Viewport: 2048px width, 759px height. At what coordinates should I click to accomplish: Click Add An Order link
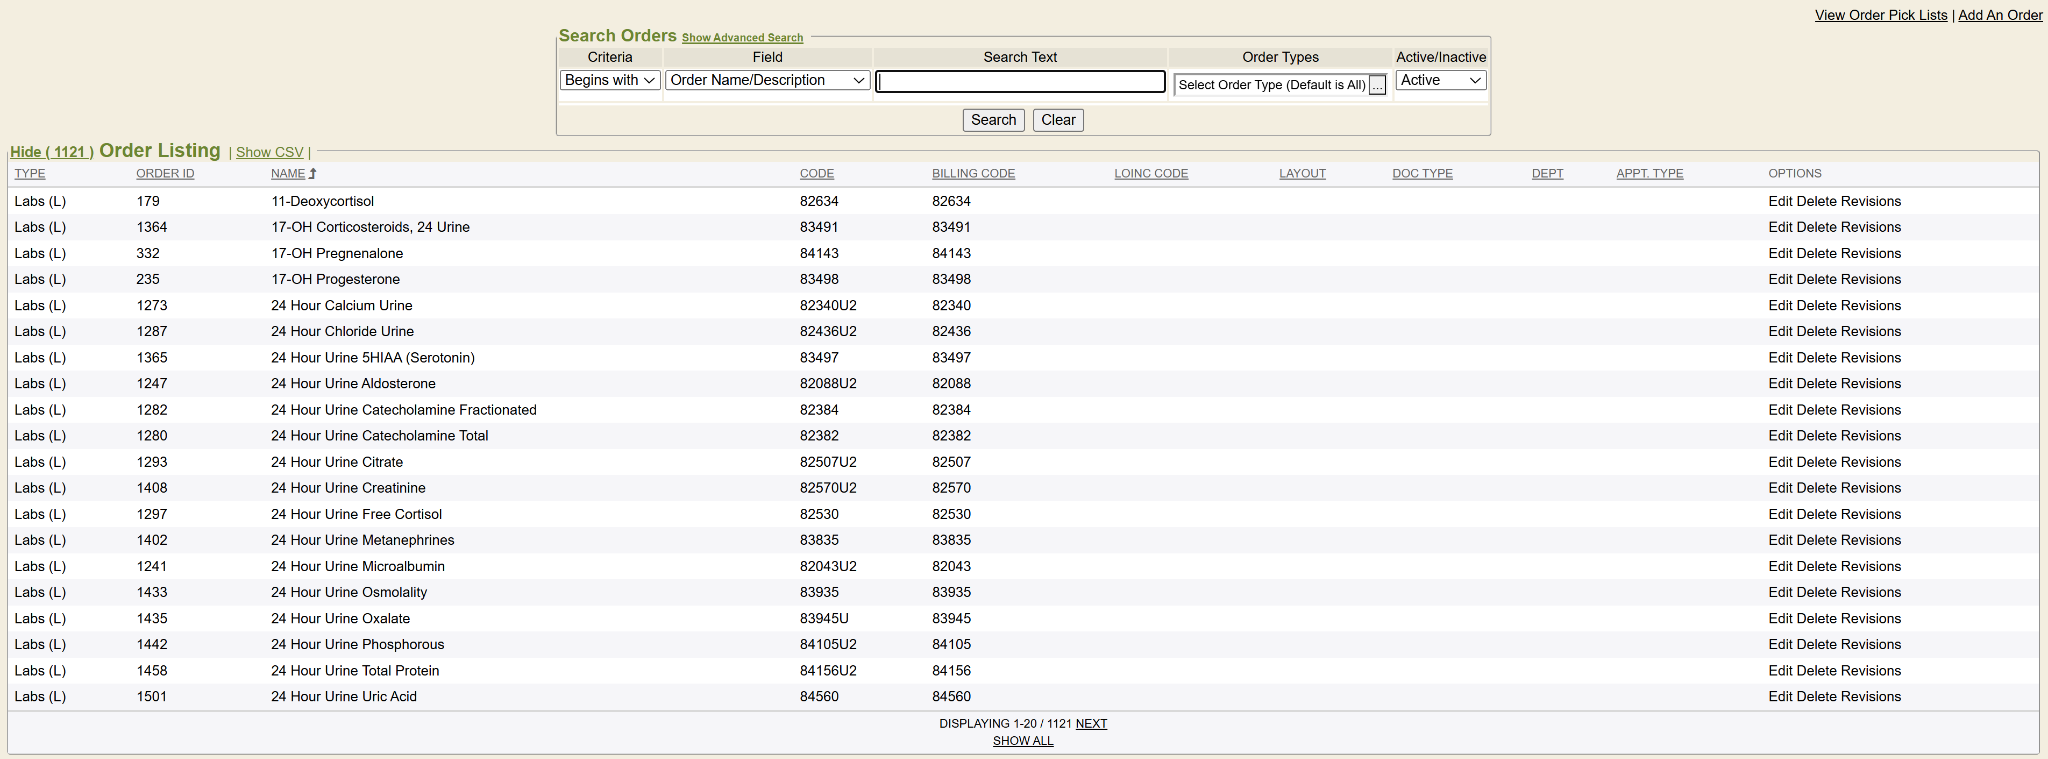[2000, 15]
